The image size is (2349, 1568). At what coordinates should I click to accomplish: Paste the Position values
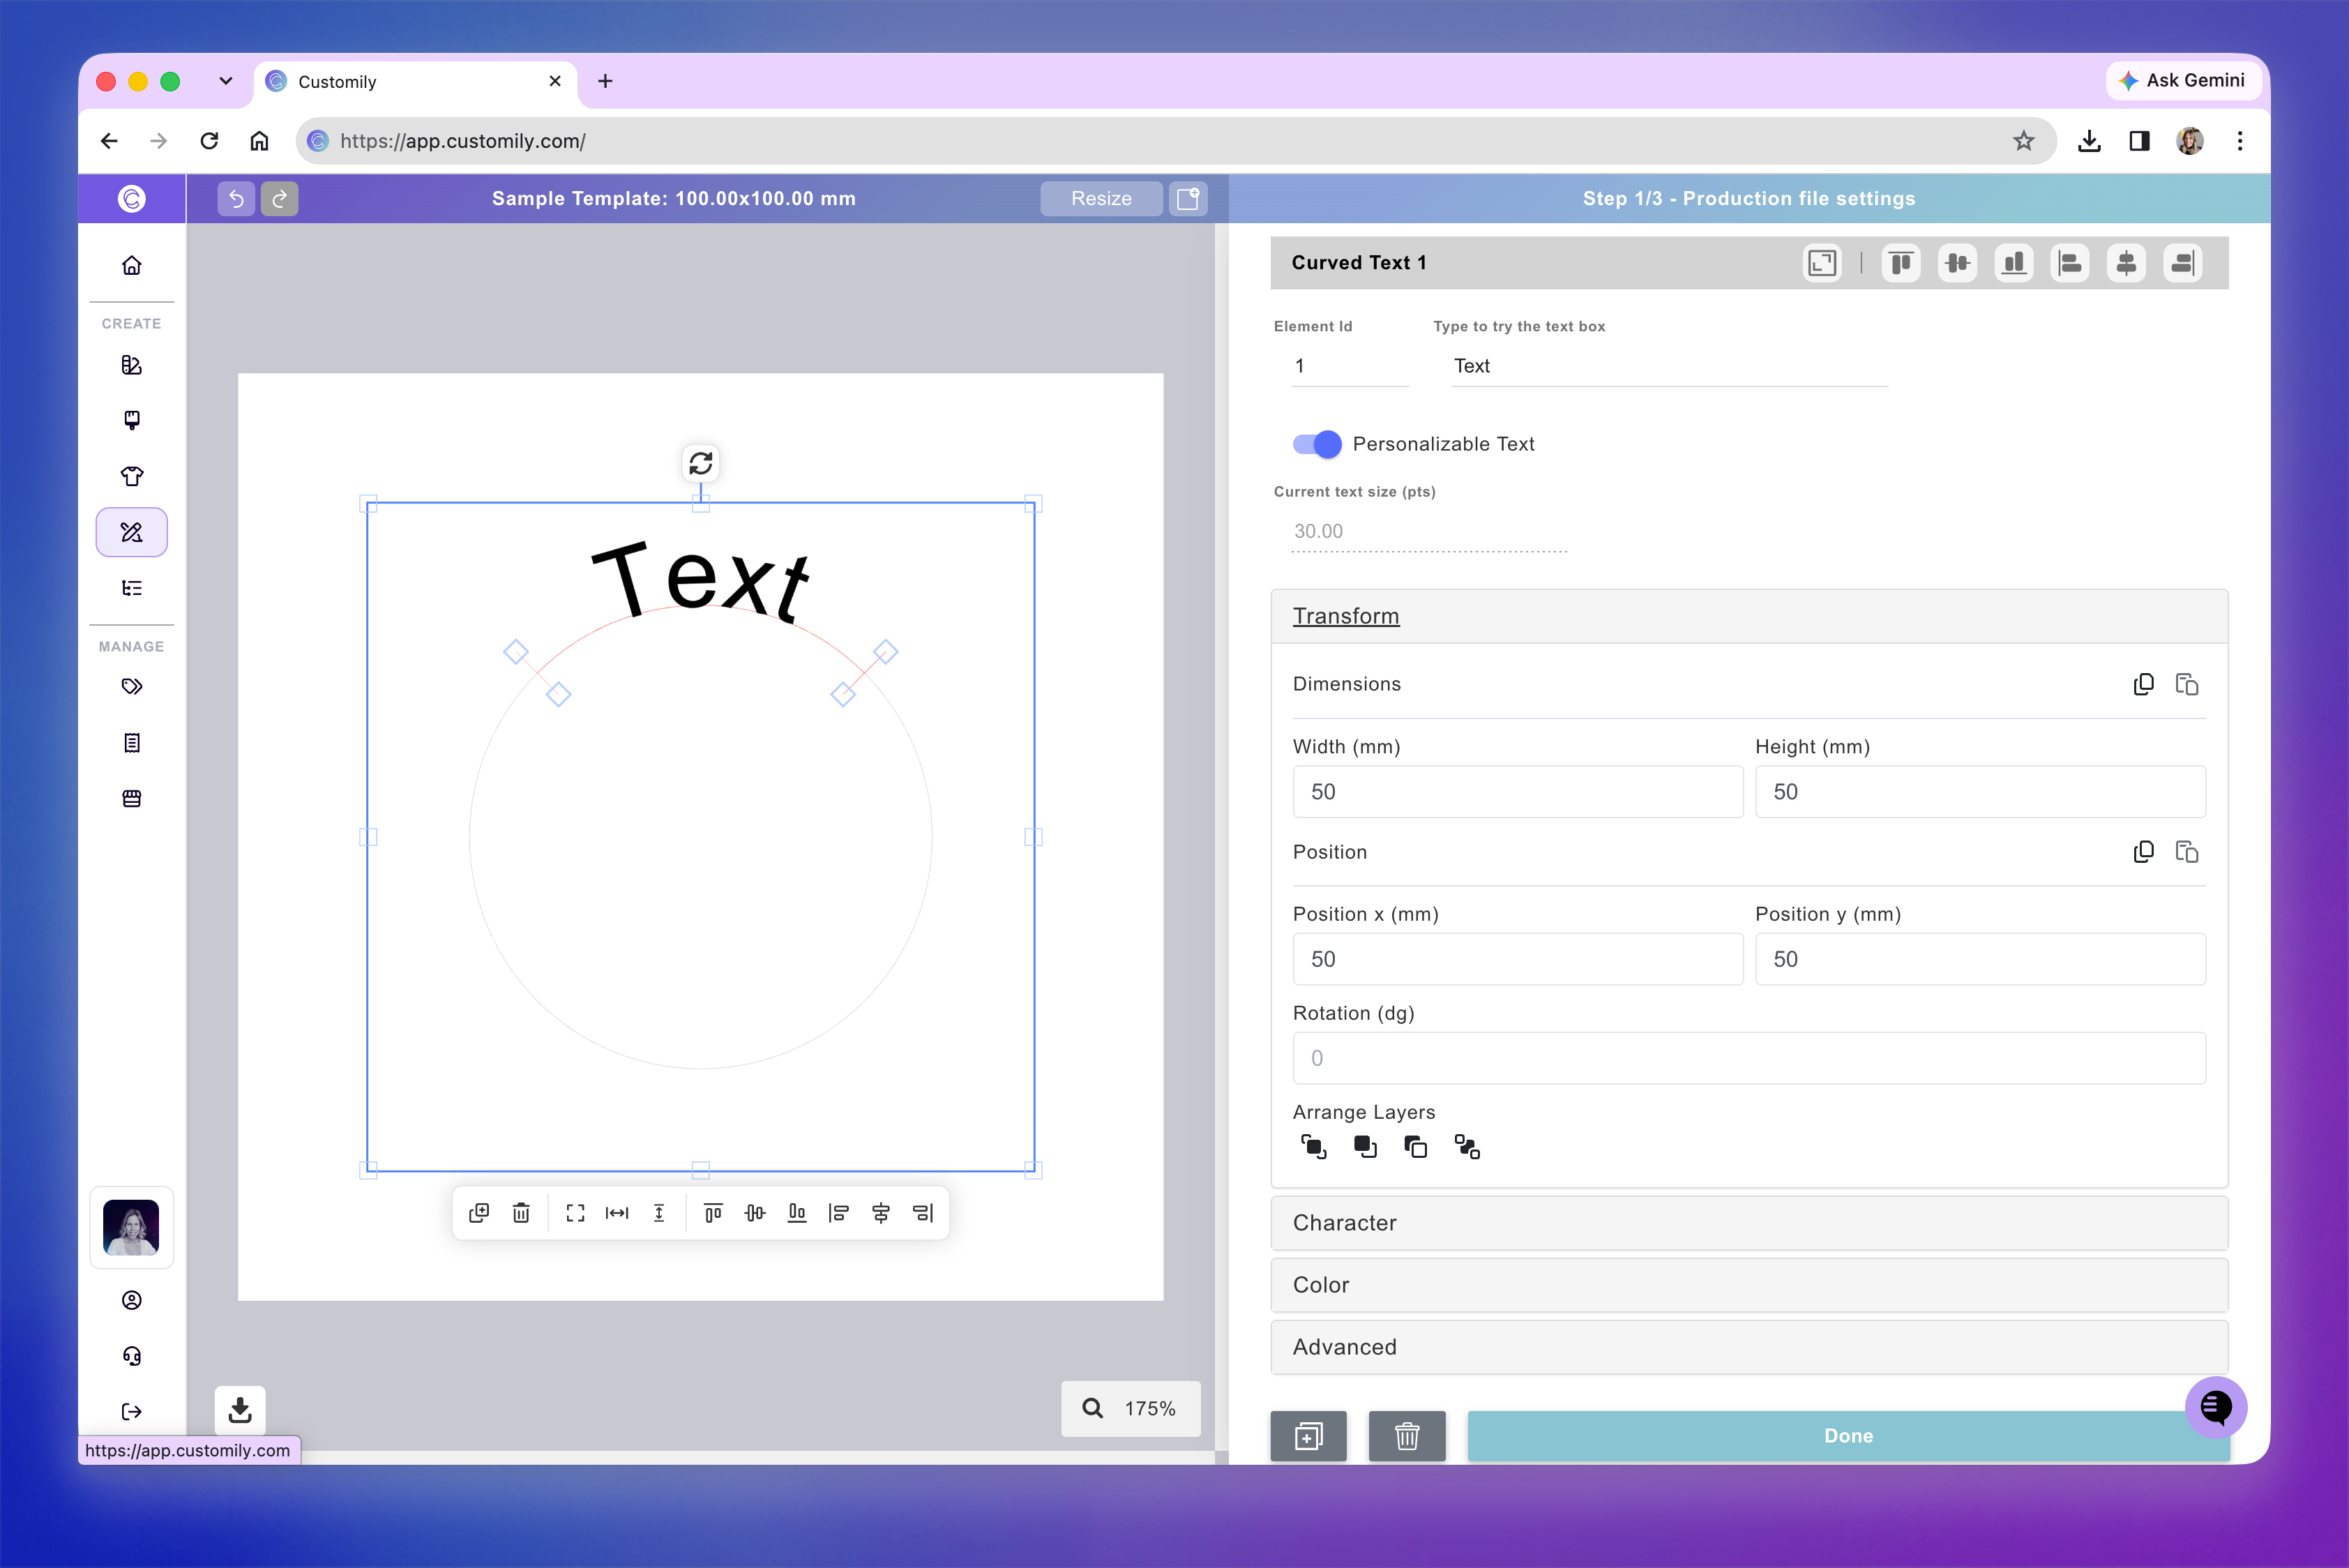[2187, 852]
